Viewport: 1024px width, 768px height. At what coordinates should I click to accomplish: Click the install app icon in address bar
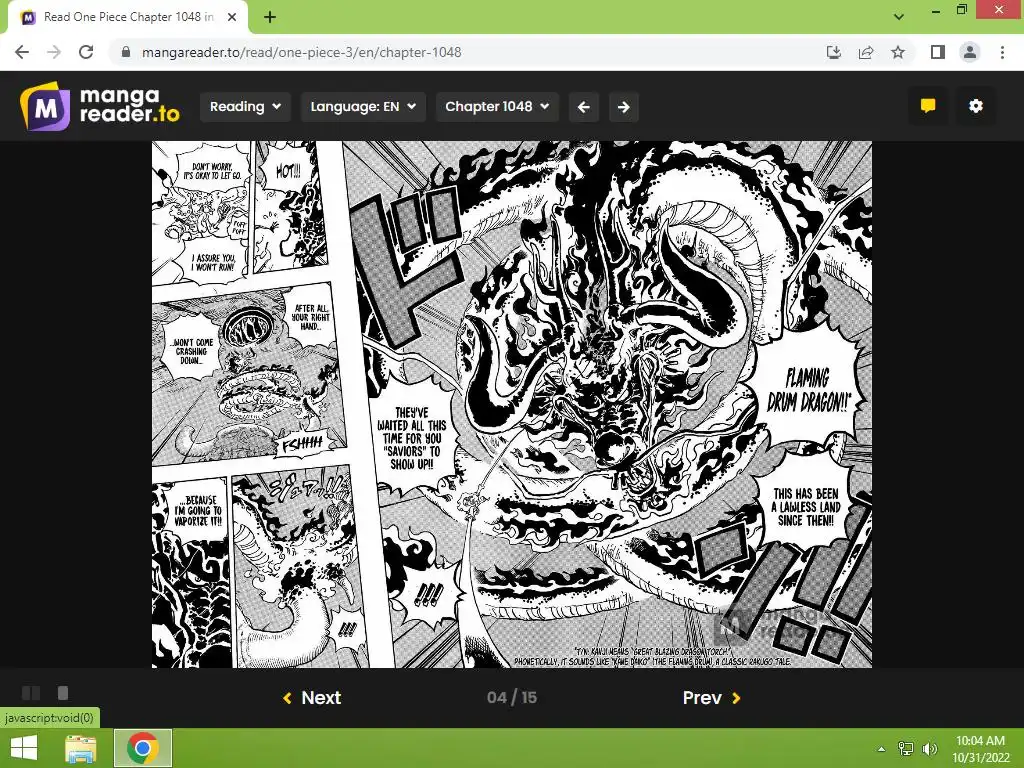(834, 52)
